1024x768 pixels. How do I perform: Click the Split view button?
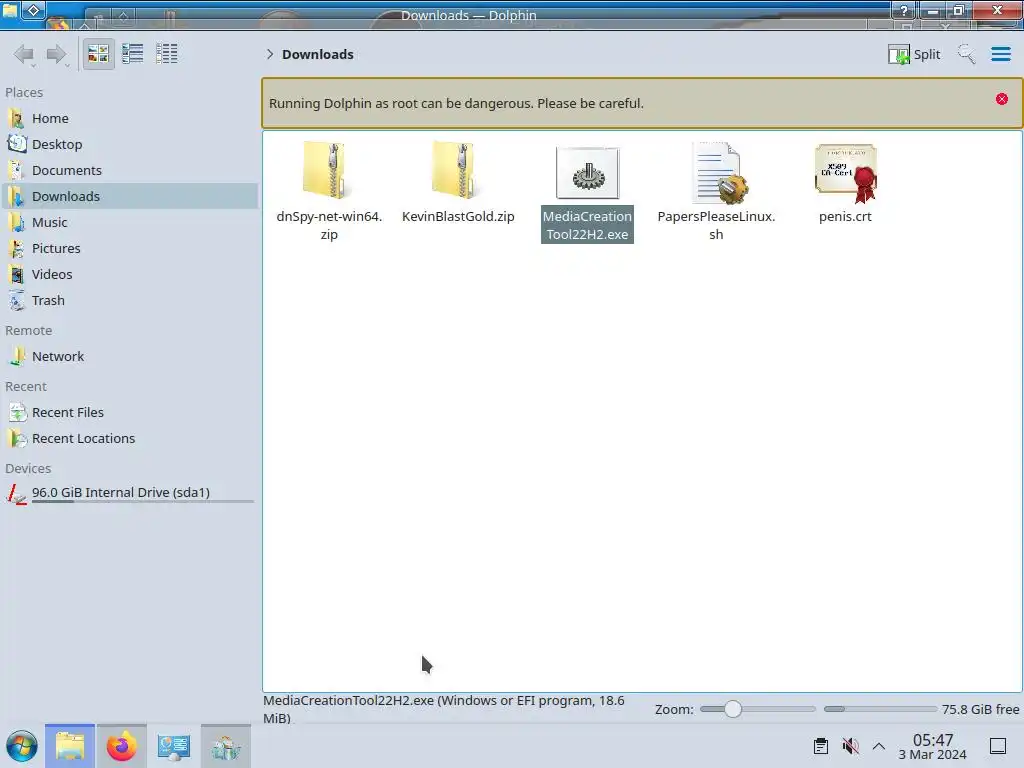click(x=914, y=54)
